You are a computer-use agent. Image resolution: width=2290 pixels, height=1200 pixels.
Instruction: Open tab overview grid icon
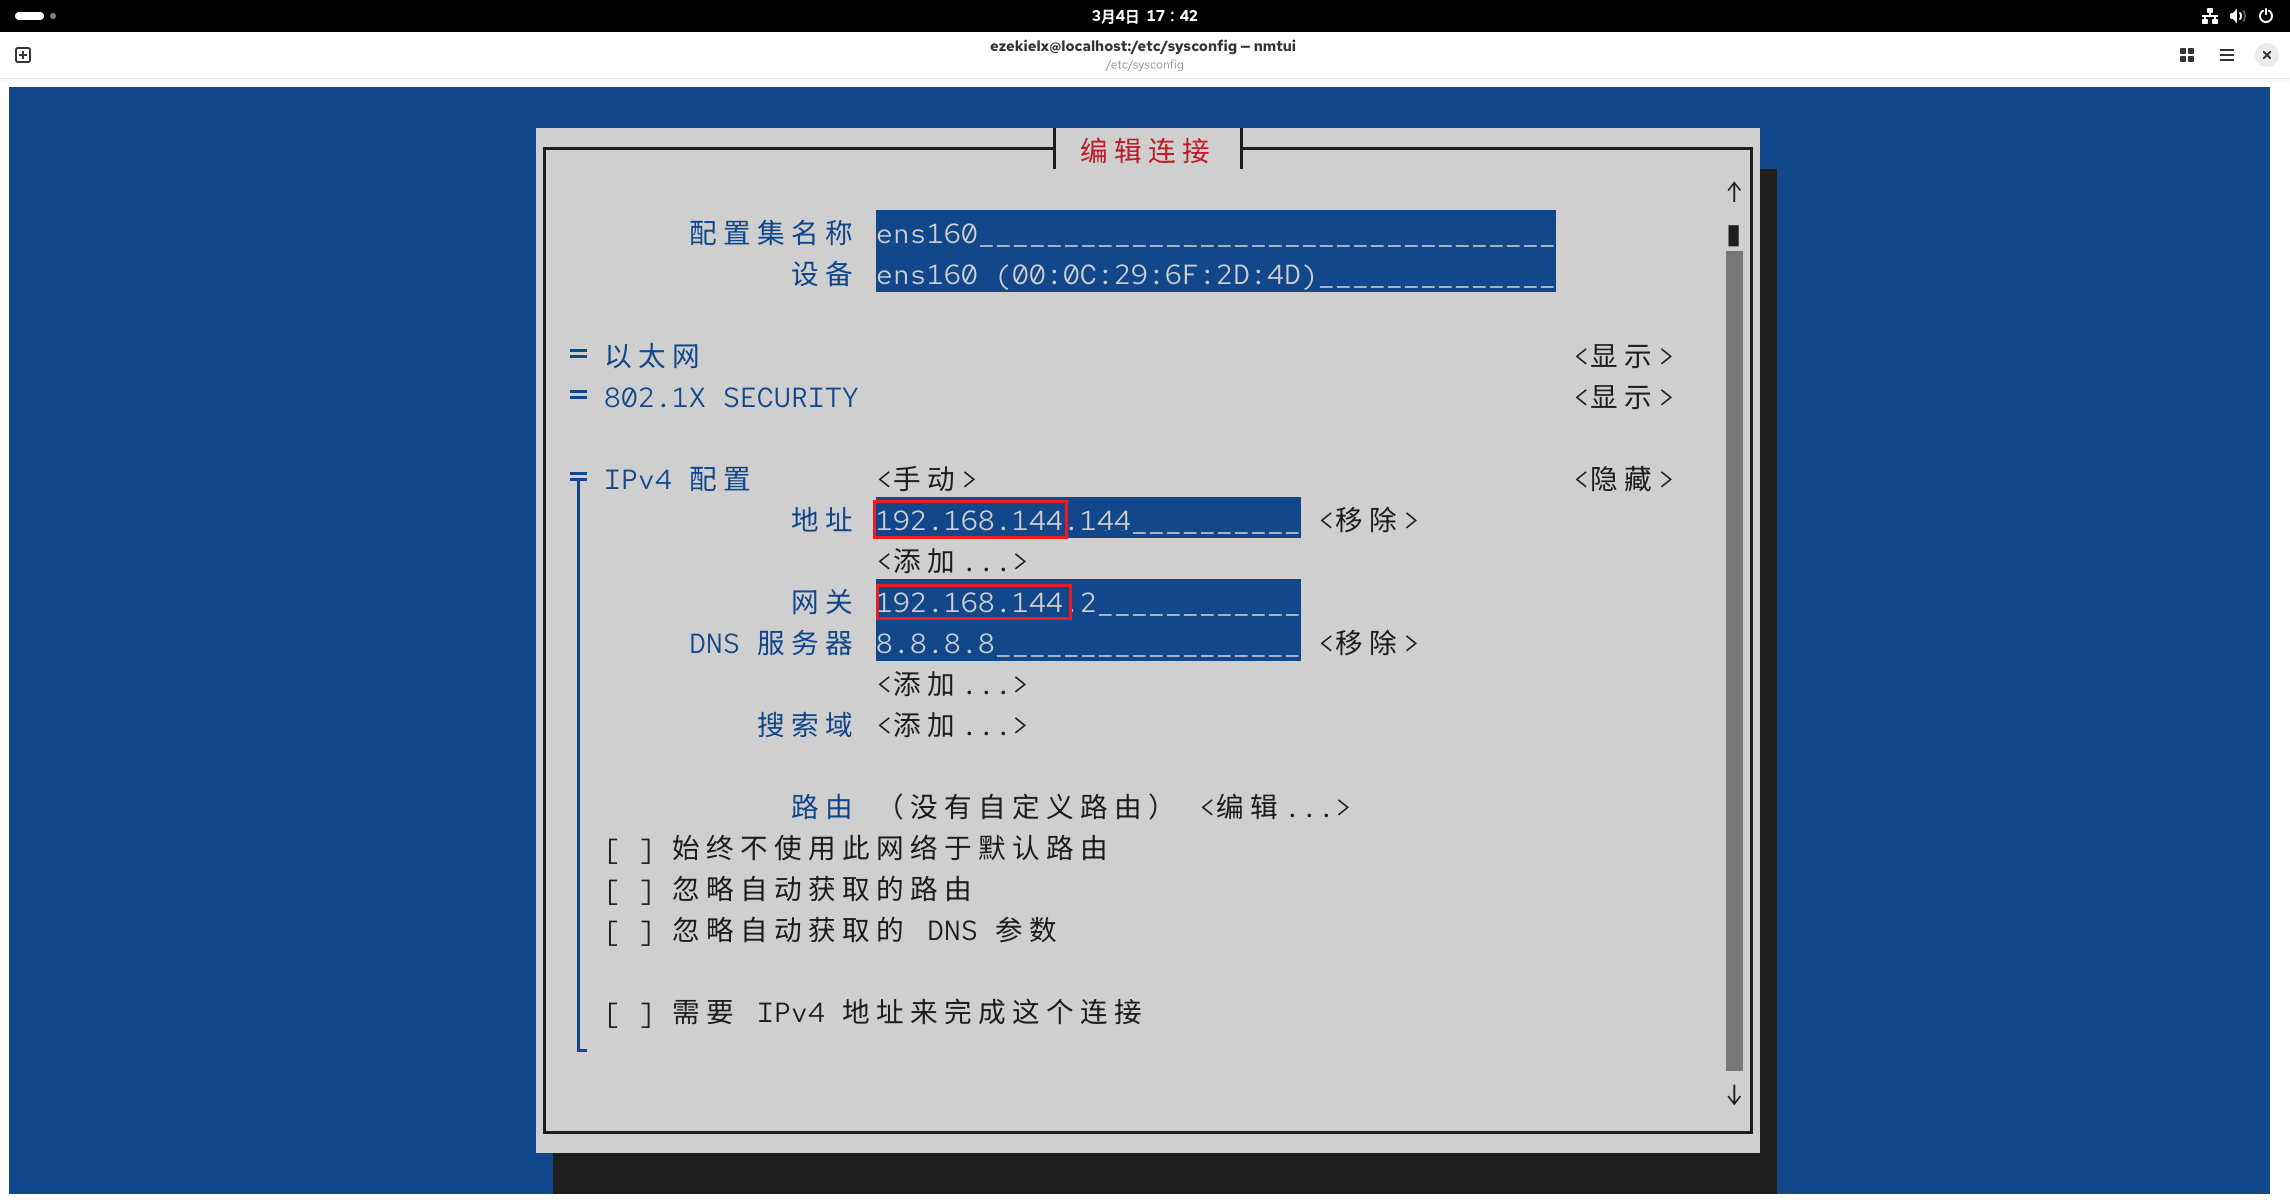point(2187,55)
